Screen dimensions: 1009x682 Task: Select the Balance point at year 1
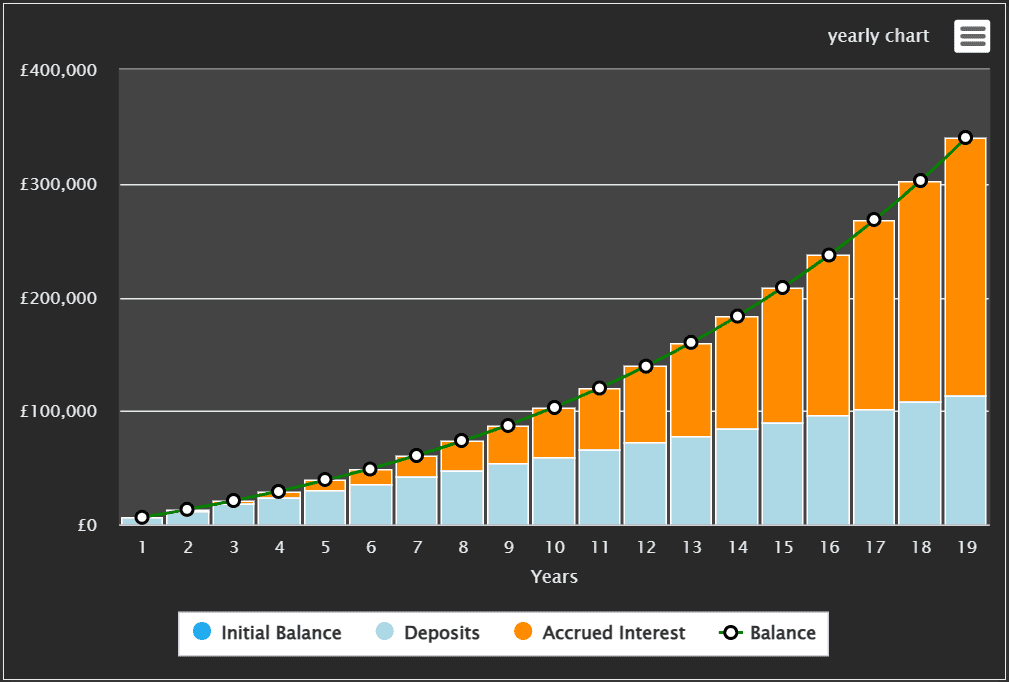point(142,517)
